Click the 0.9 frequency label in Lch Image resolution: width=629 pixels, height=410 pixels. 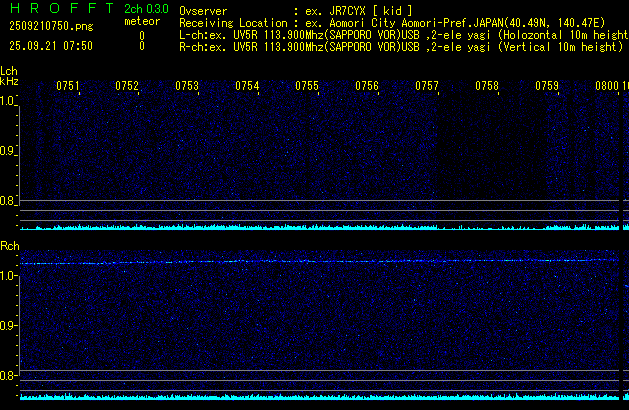pyautogui.click(x=9, y=151)
